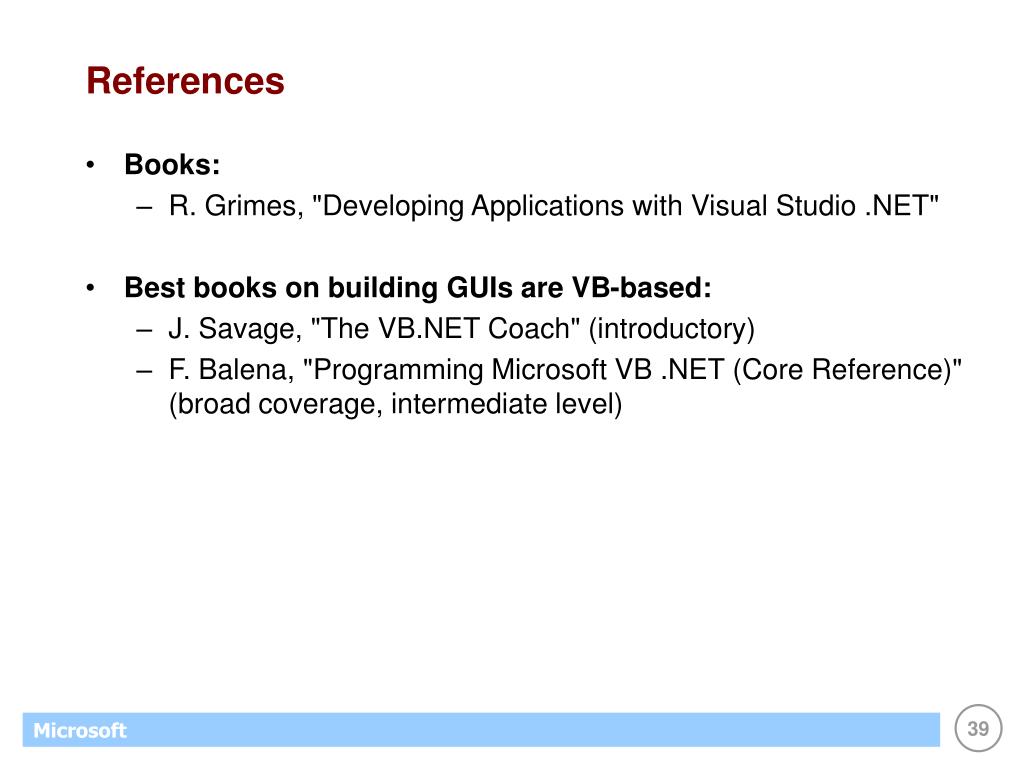Click the dash before J. Savage
The width and height of the screenshot is (1024, 768).
point(144,332)
